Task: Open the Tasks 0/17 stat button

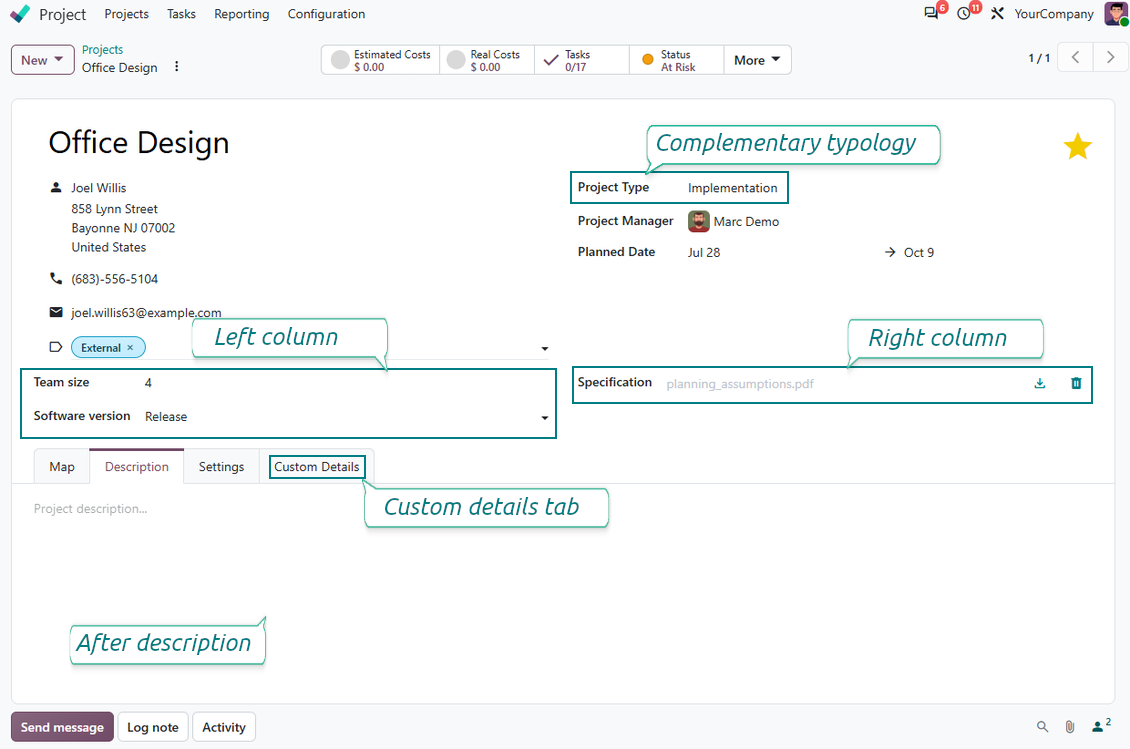Action: click(x=582, y=60)
